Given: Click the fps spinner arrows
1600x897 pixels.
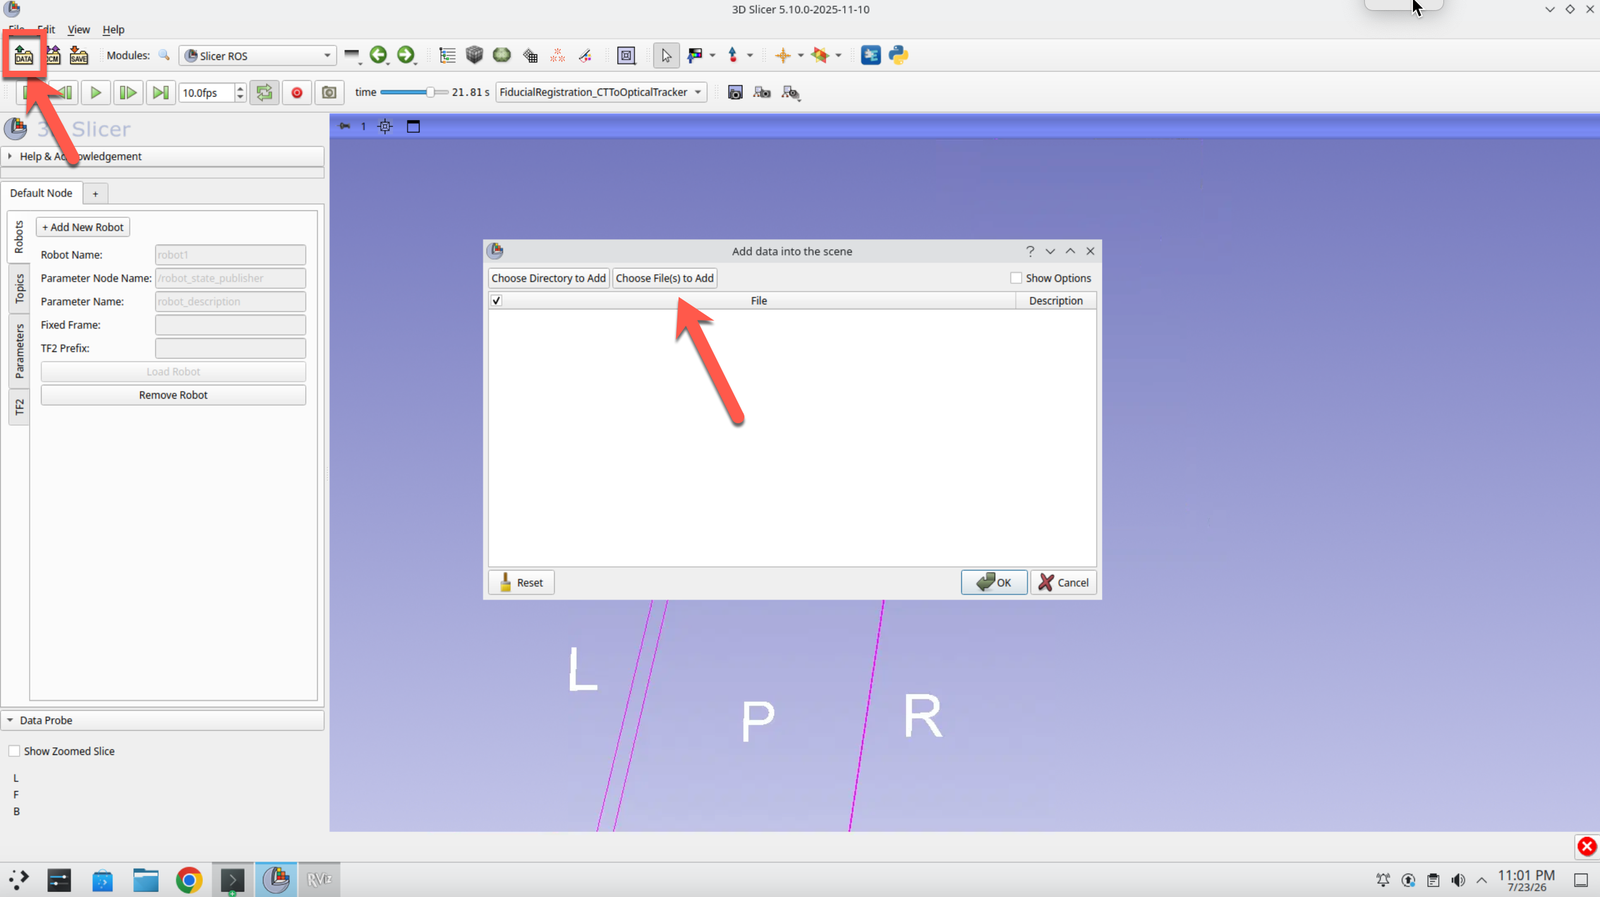Looking at the screenshot, I should pyautogui.click(x=240, y=92).
